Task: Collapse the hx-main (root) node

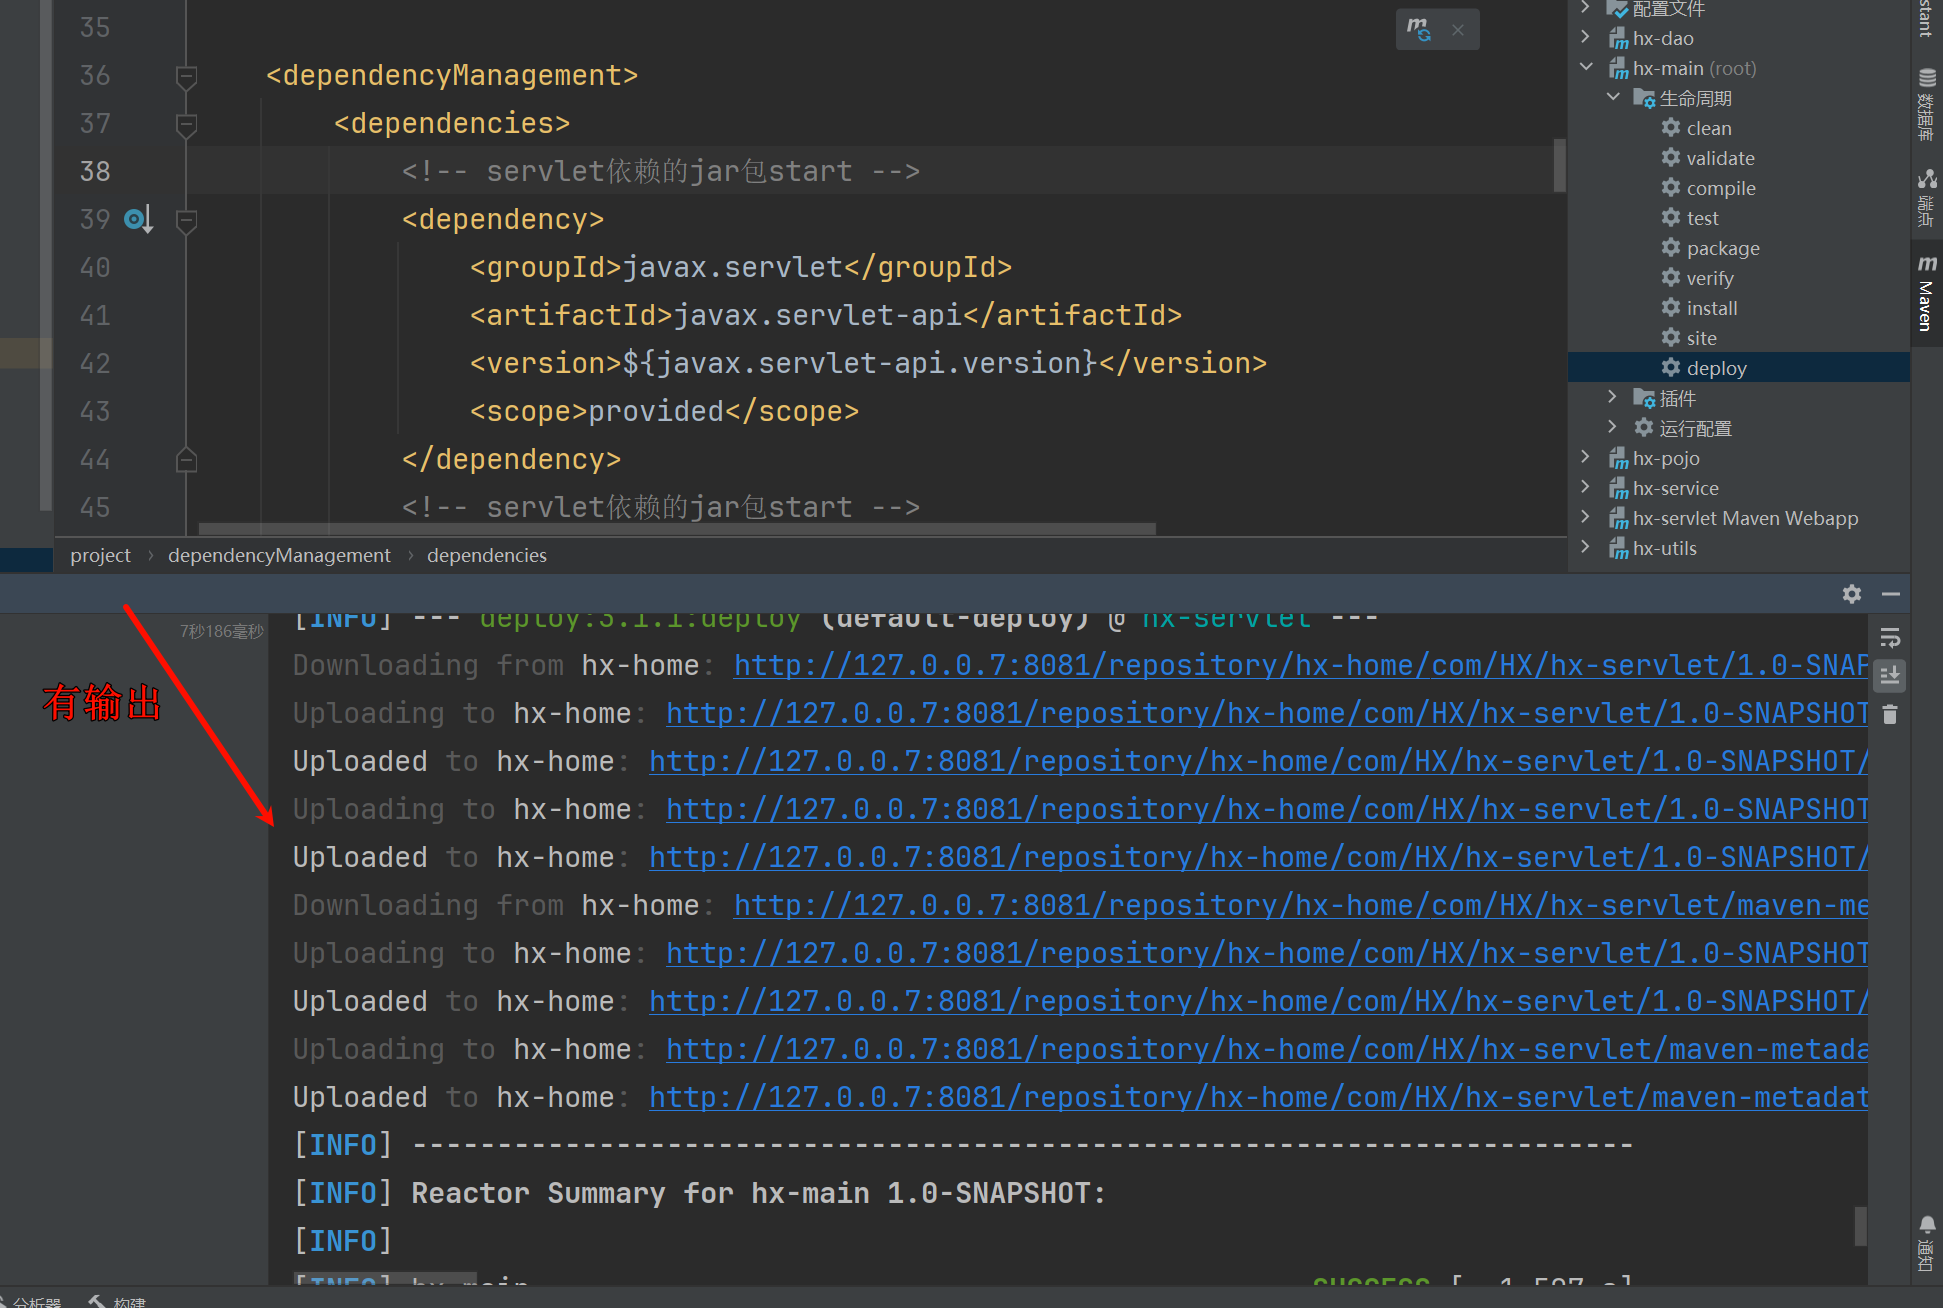Action: [x=1586, y=68]
